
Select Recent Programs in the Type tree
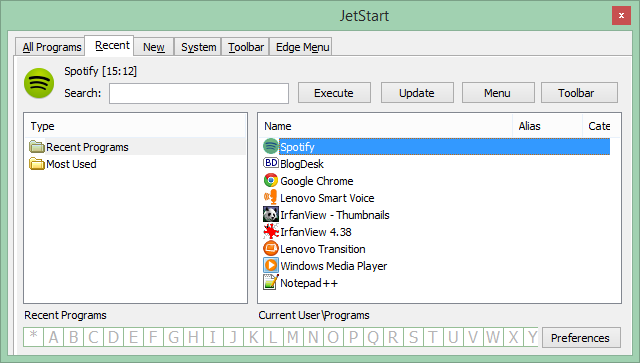click(x=87, y=147)
